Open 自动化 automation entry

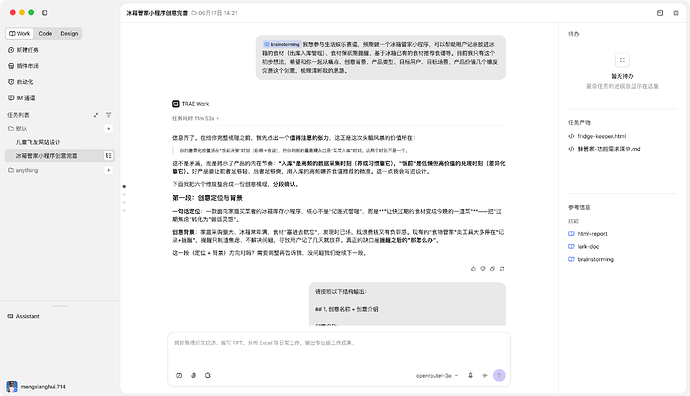click(21, 82)
